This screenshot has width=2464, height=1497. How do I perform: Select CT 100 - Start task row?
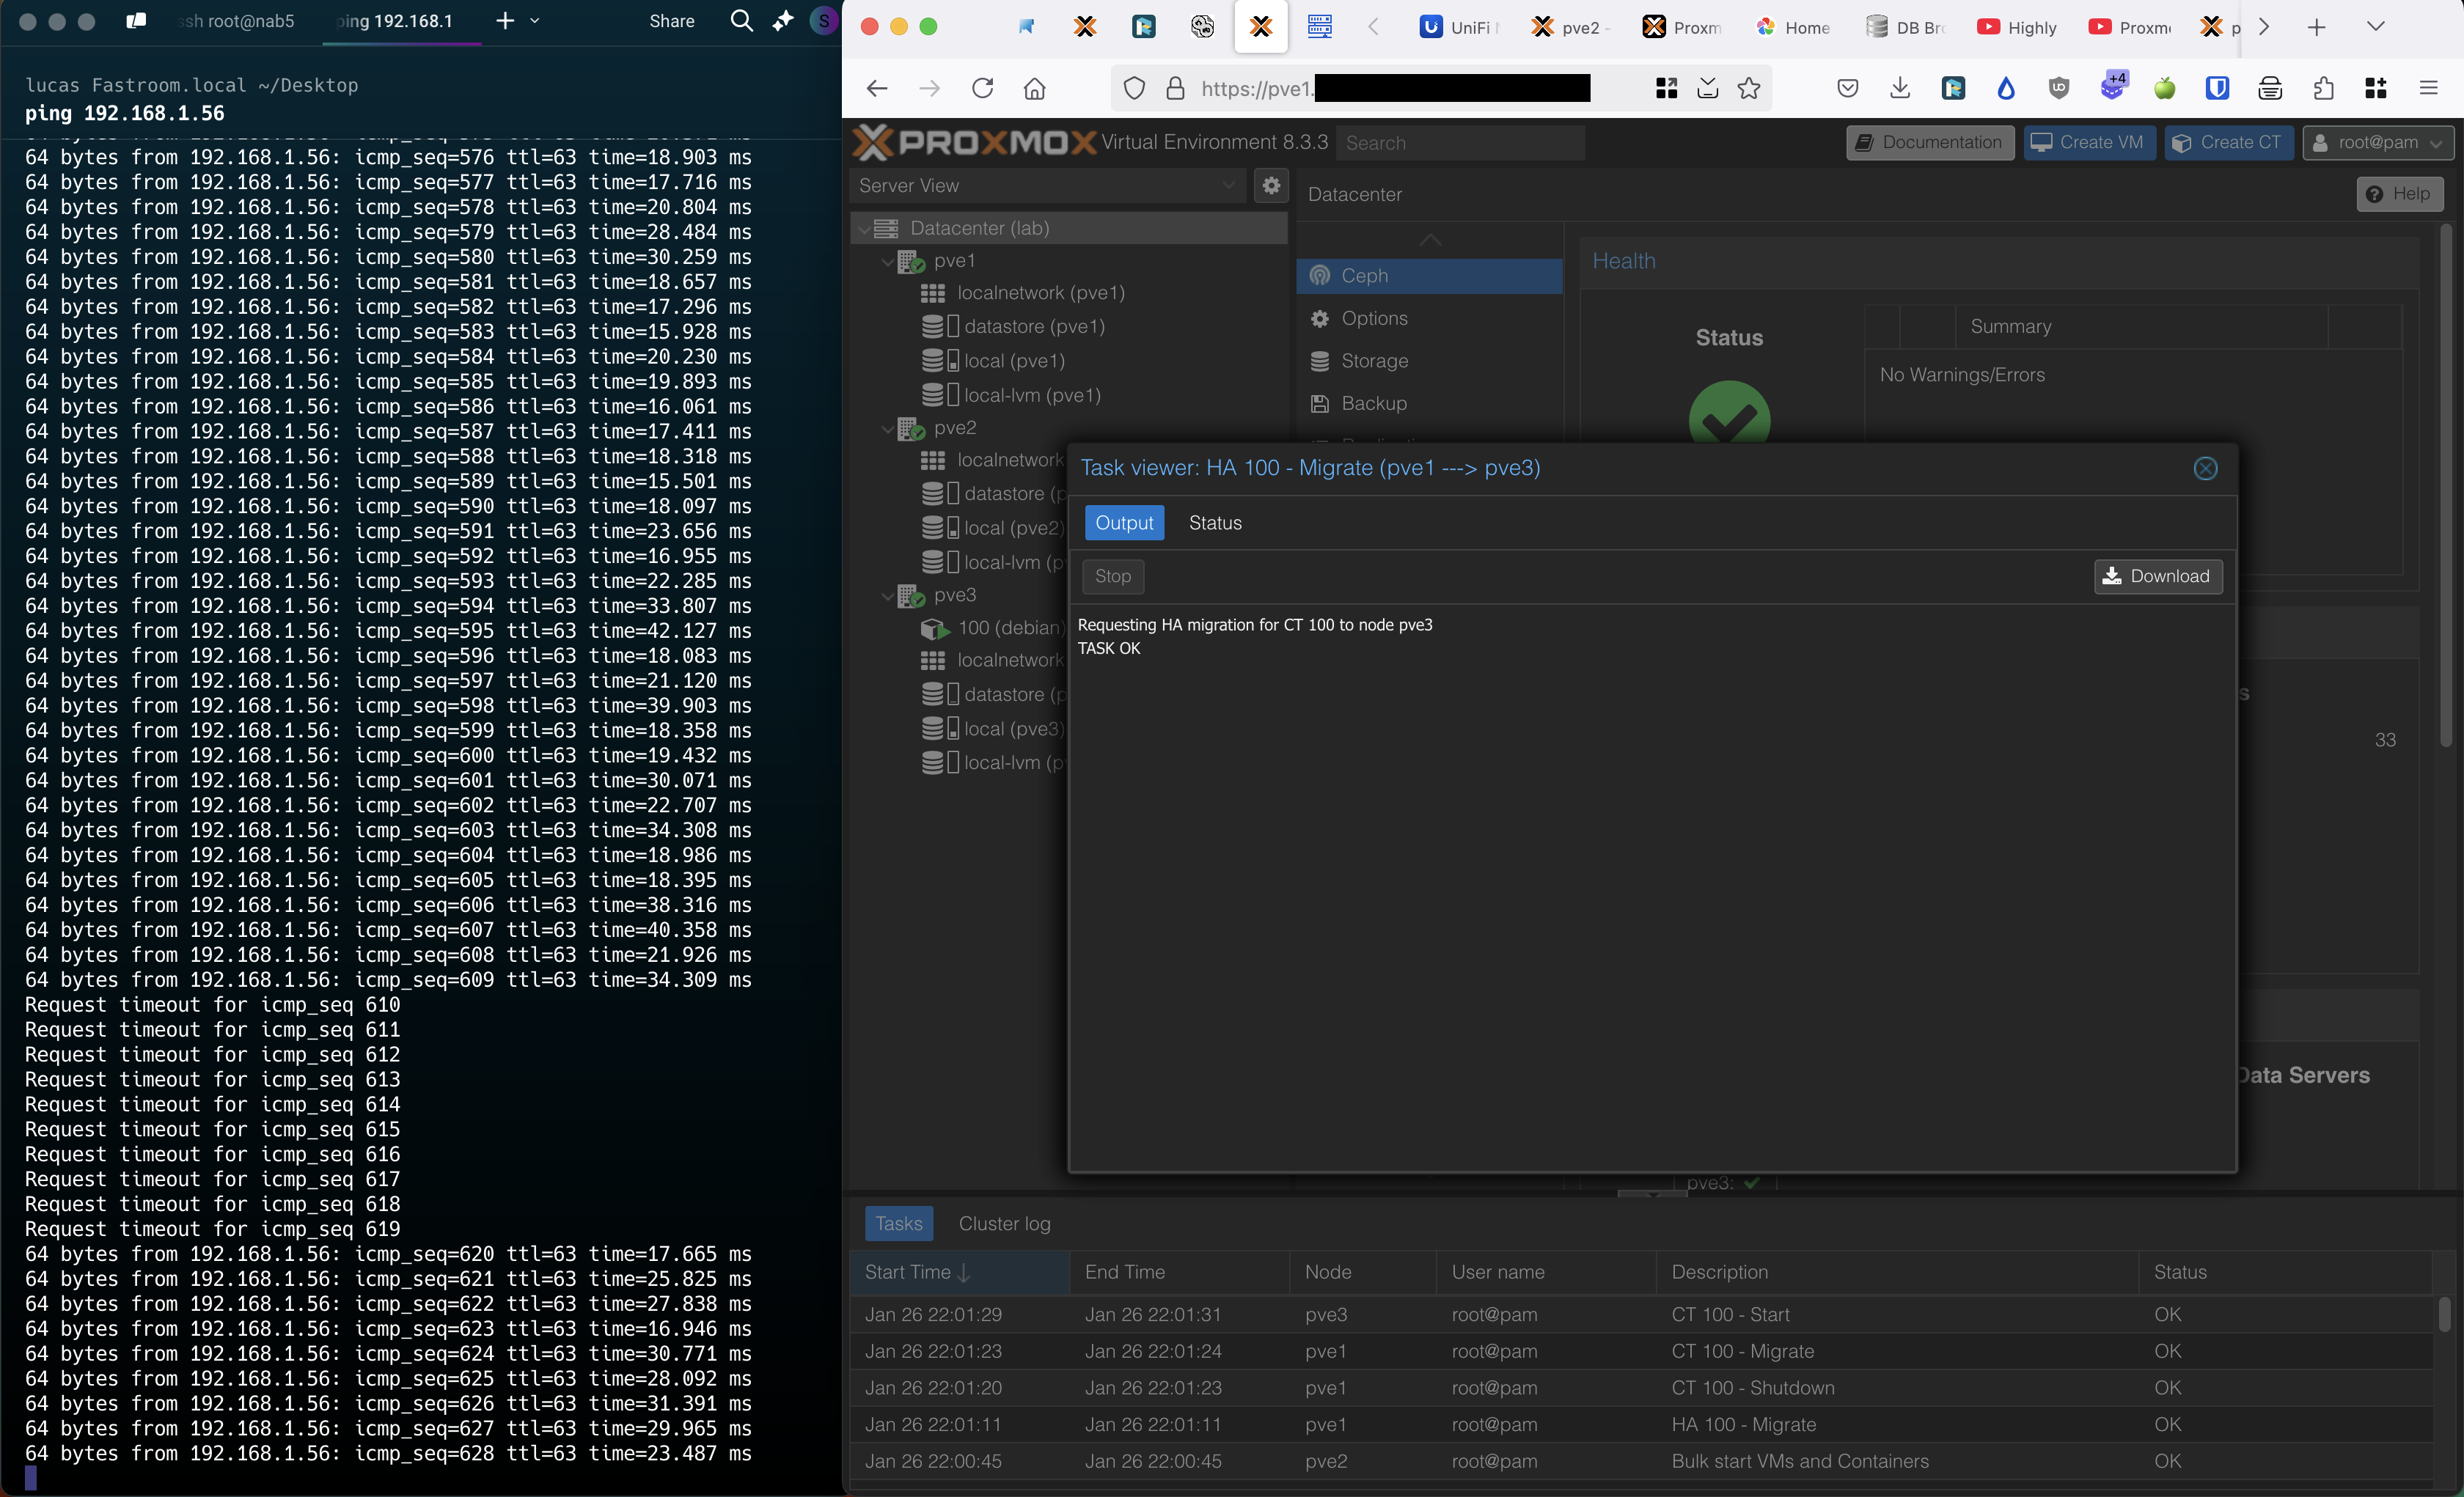point(1642,1314)
